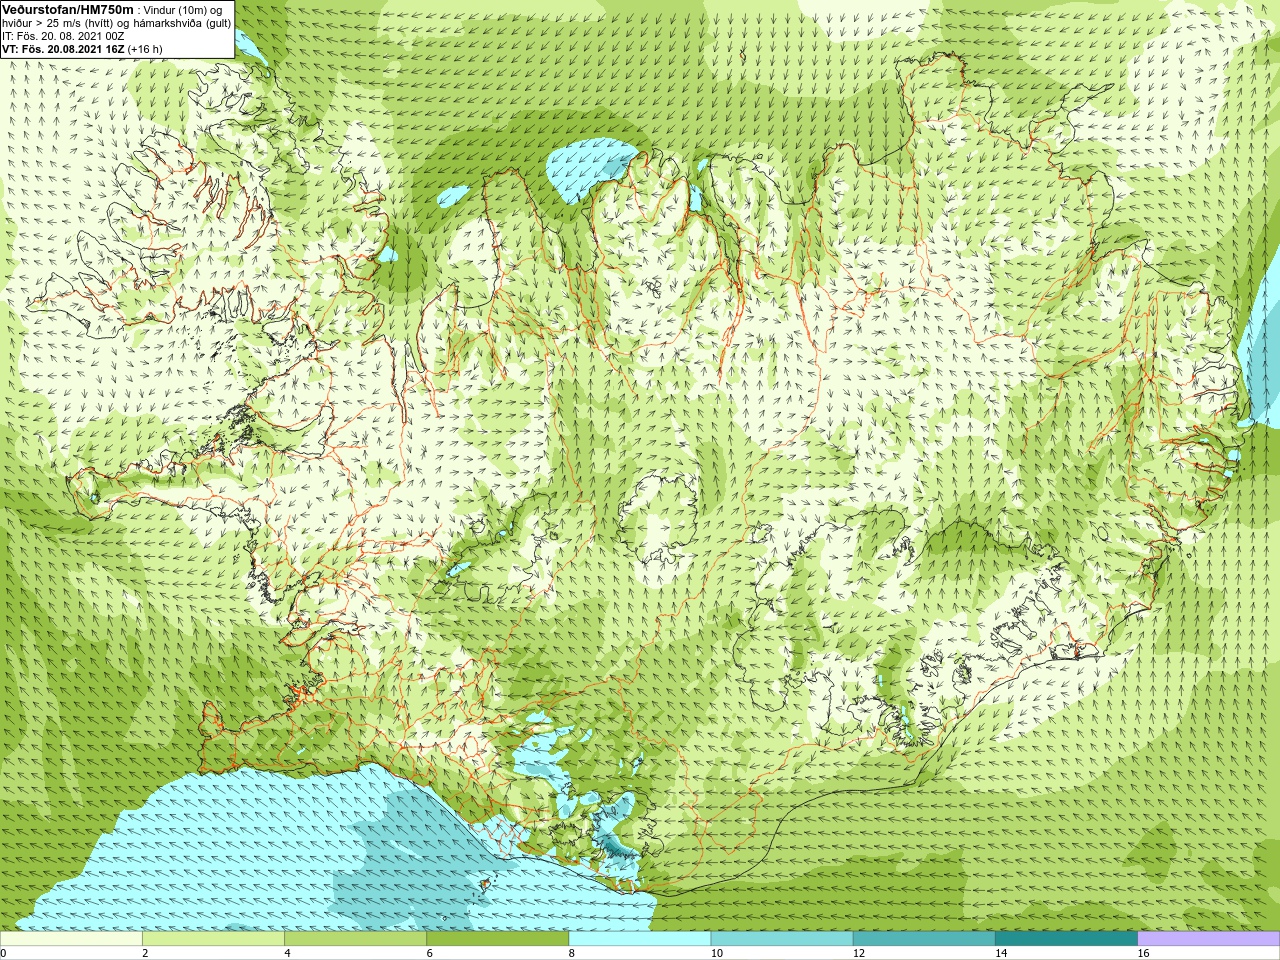Click the legend value '12'

(x=858, y=953)
